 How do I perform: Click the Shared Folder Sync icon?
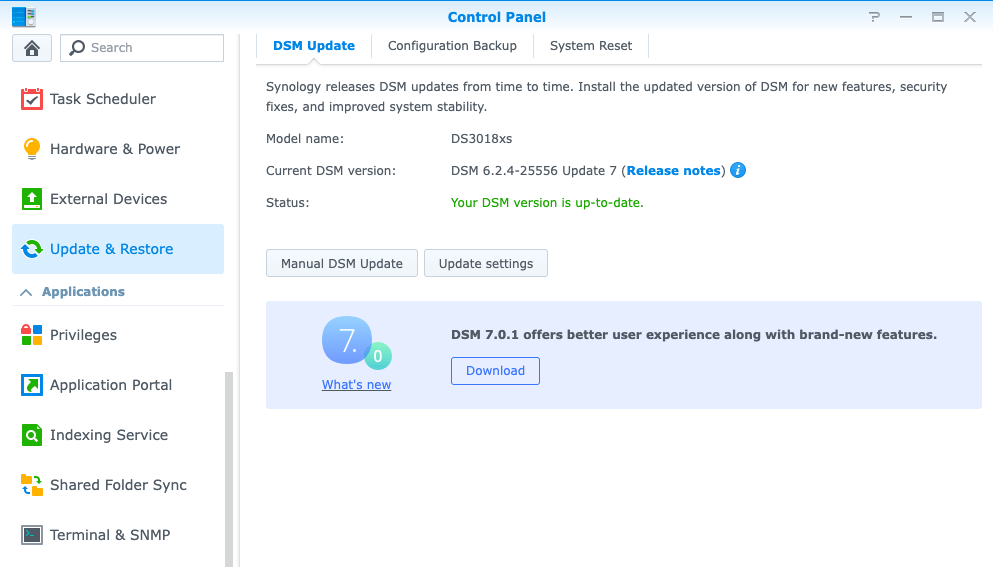[x=32, y=485]
